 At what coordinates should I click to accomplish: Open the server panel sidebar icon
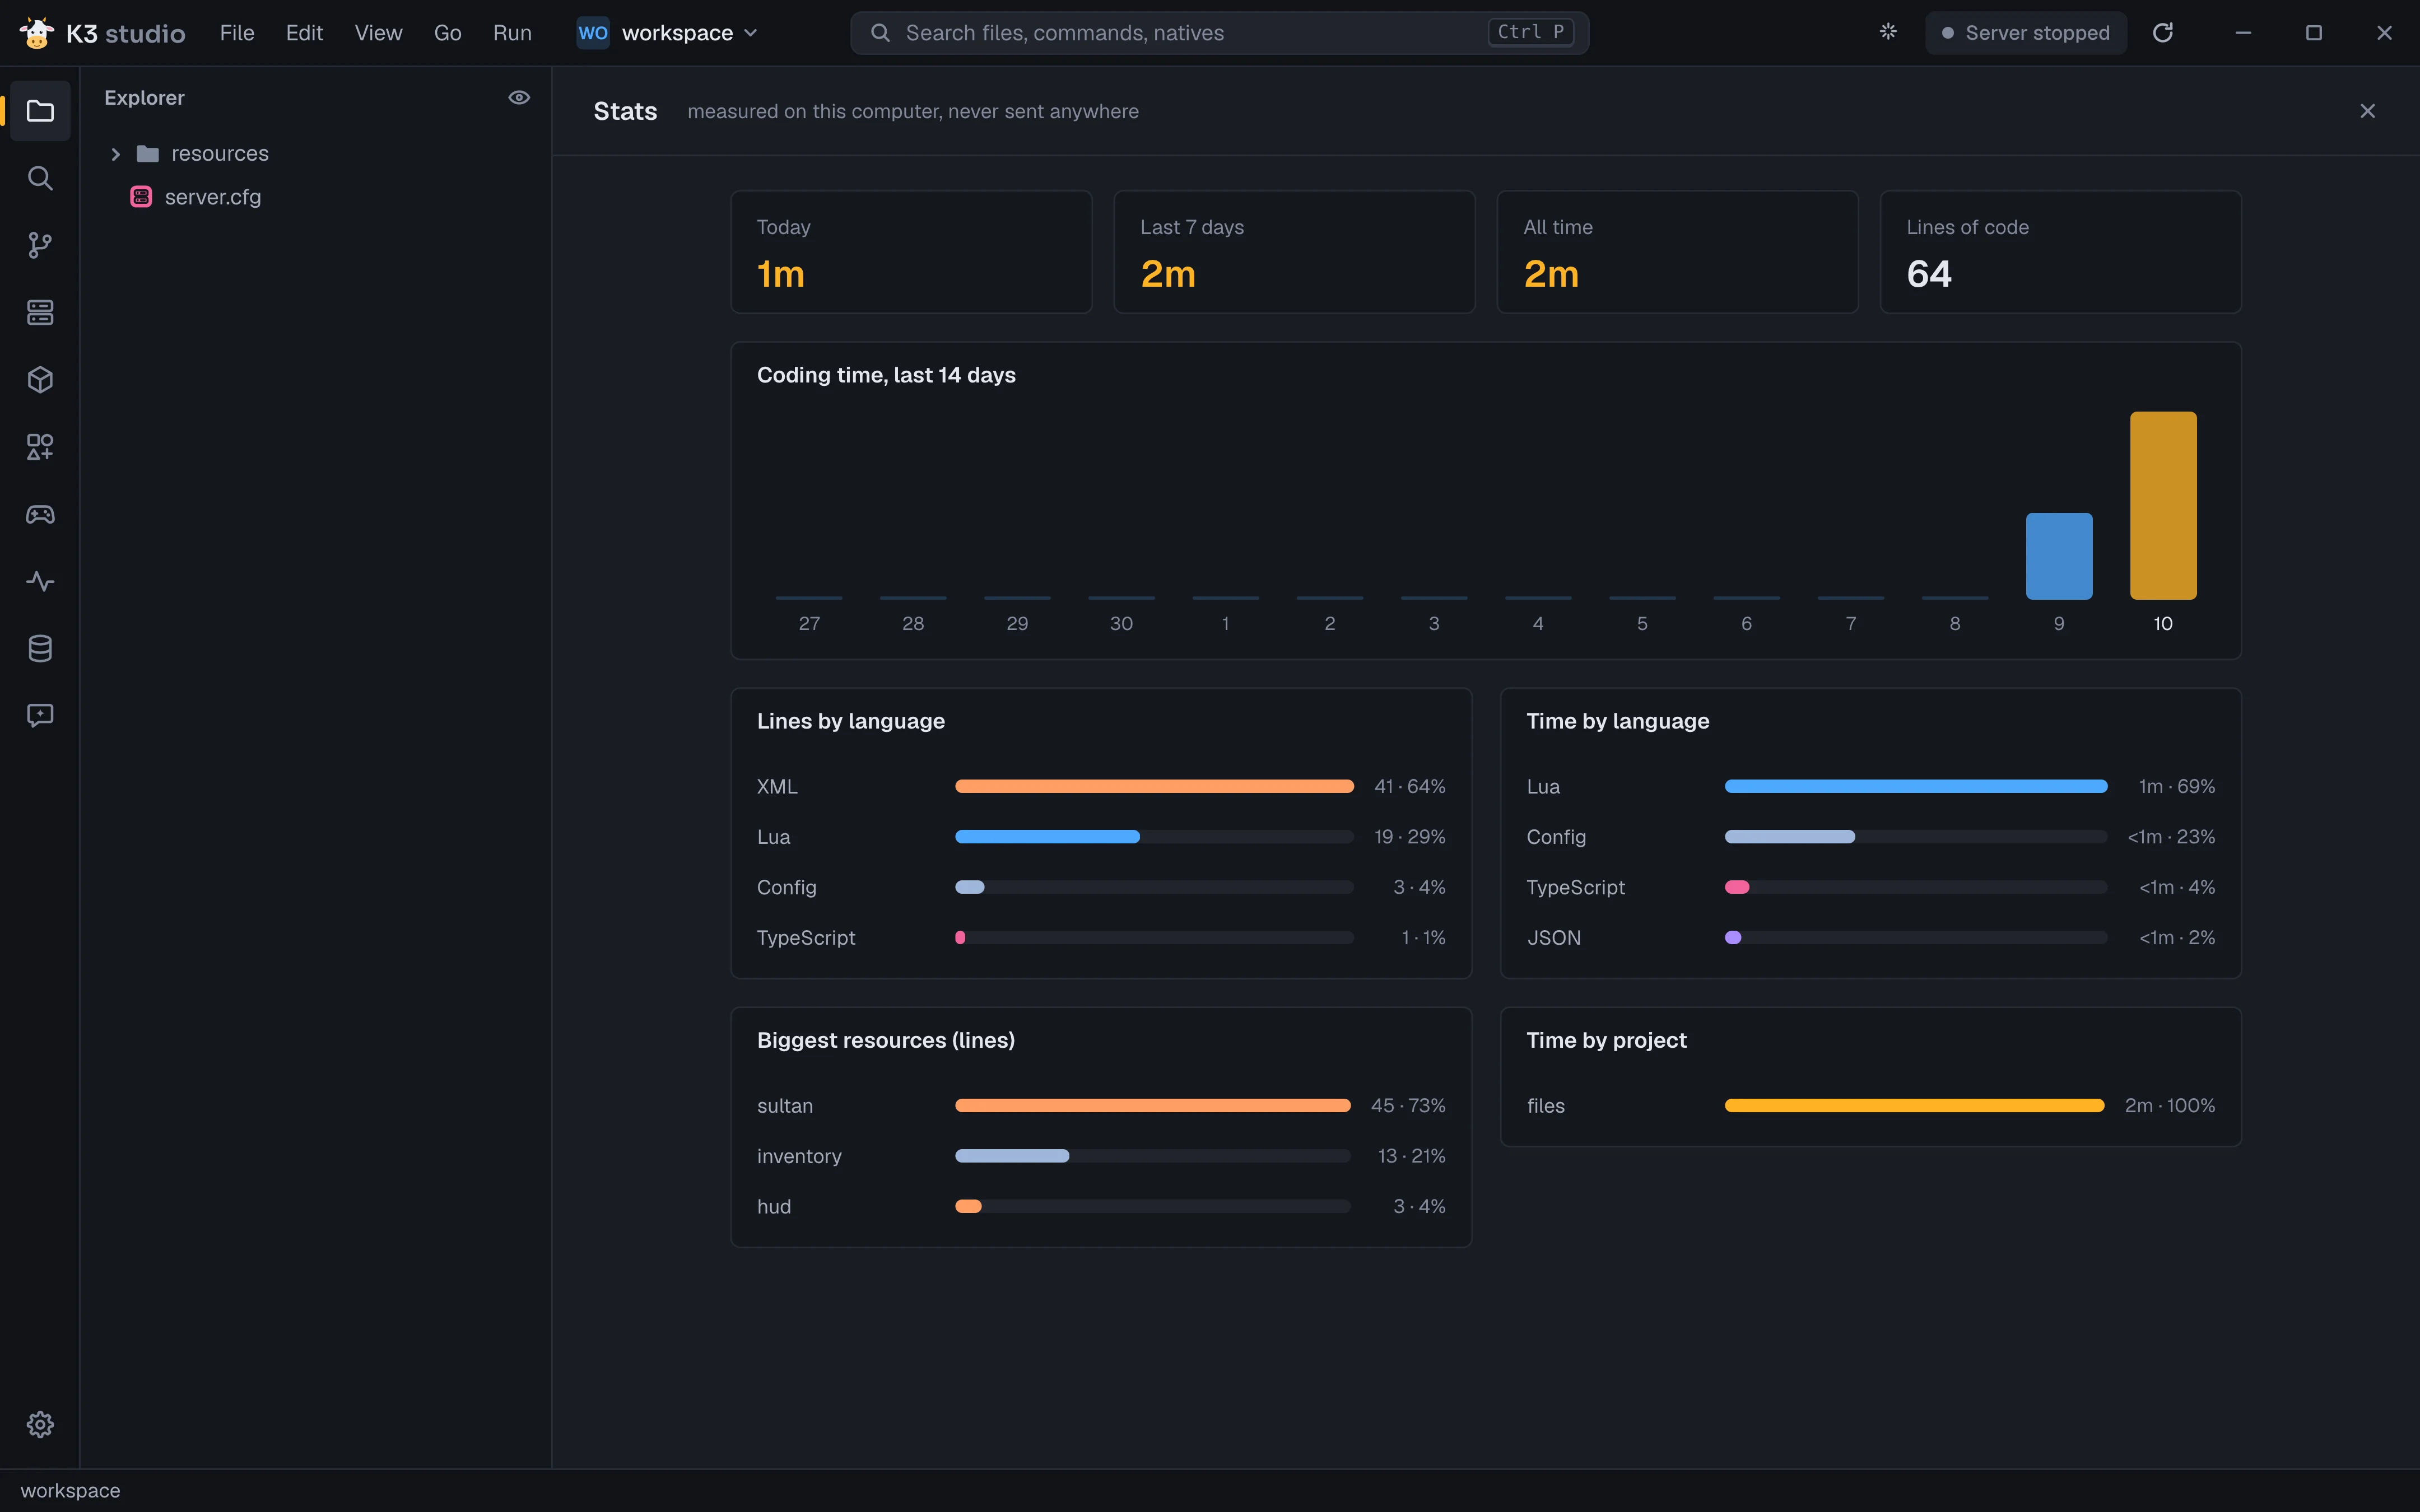coord(40,312)
